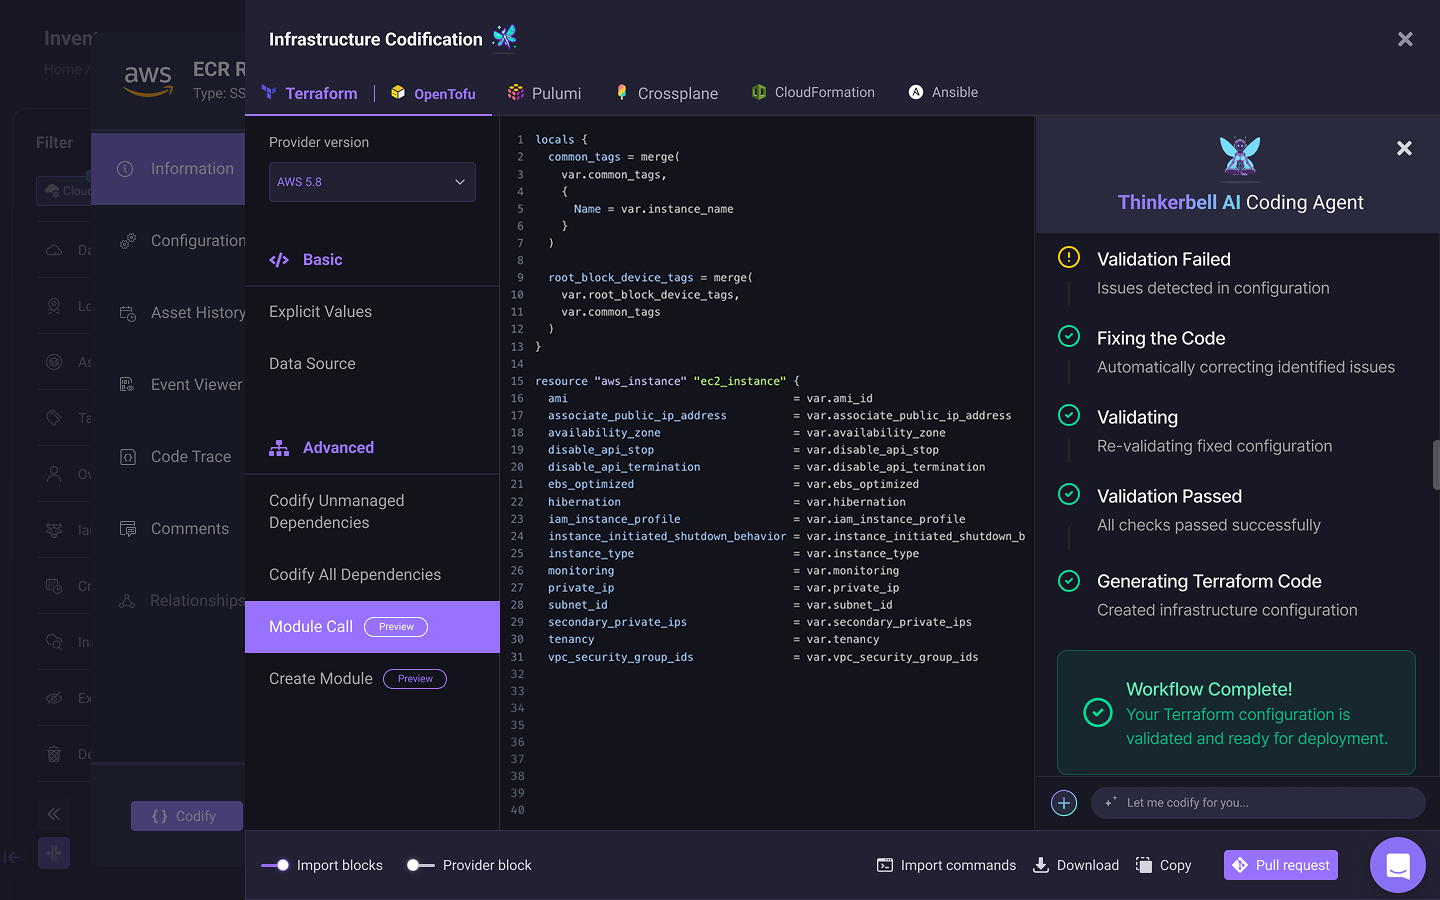Switch to the OpenTofu tab
Screen dimensions: 1440x900
point(433,93)
